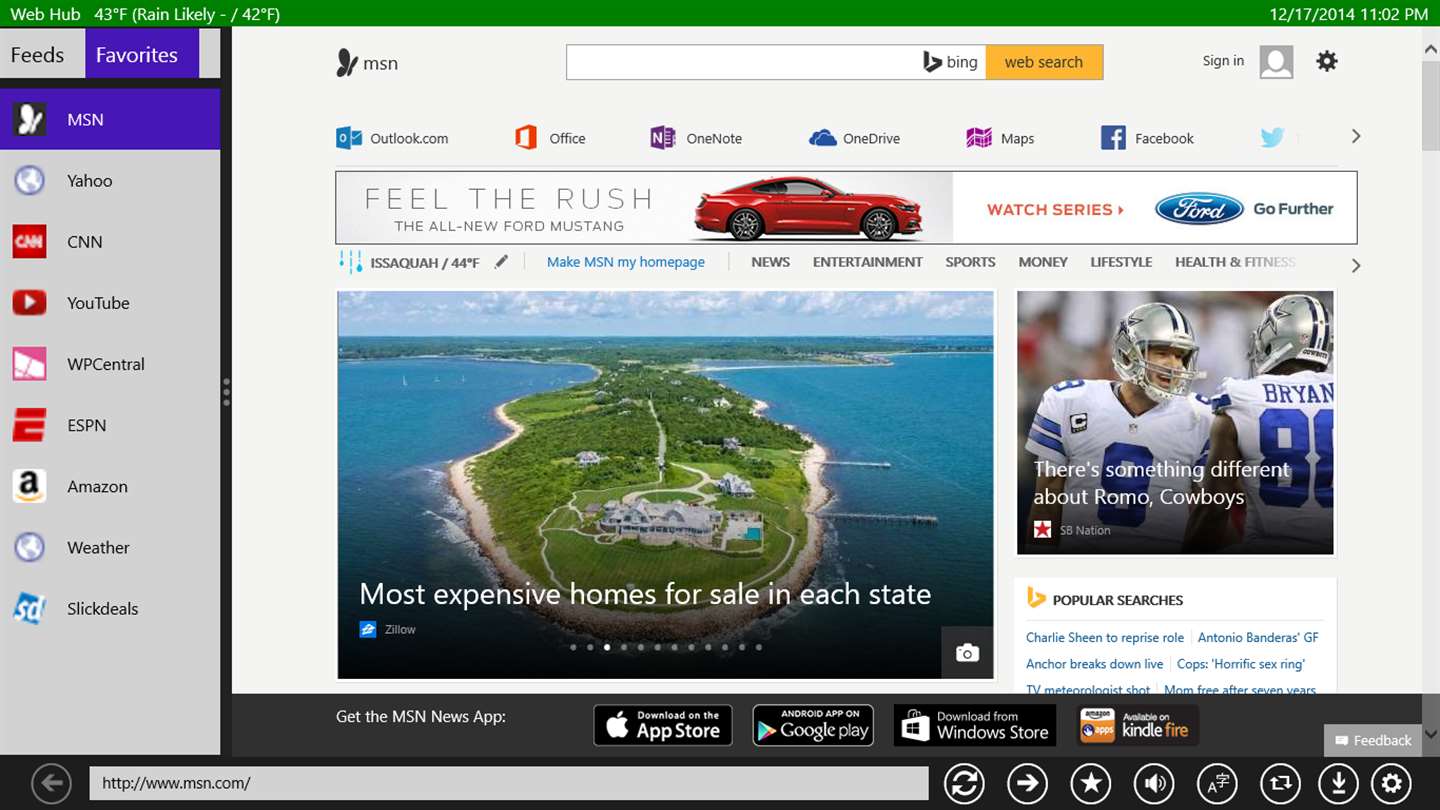Open the NEWS section
1440x810 pixels.
pyautogui.click(x=770, y=262)
